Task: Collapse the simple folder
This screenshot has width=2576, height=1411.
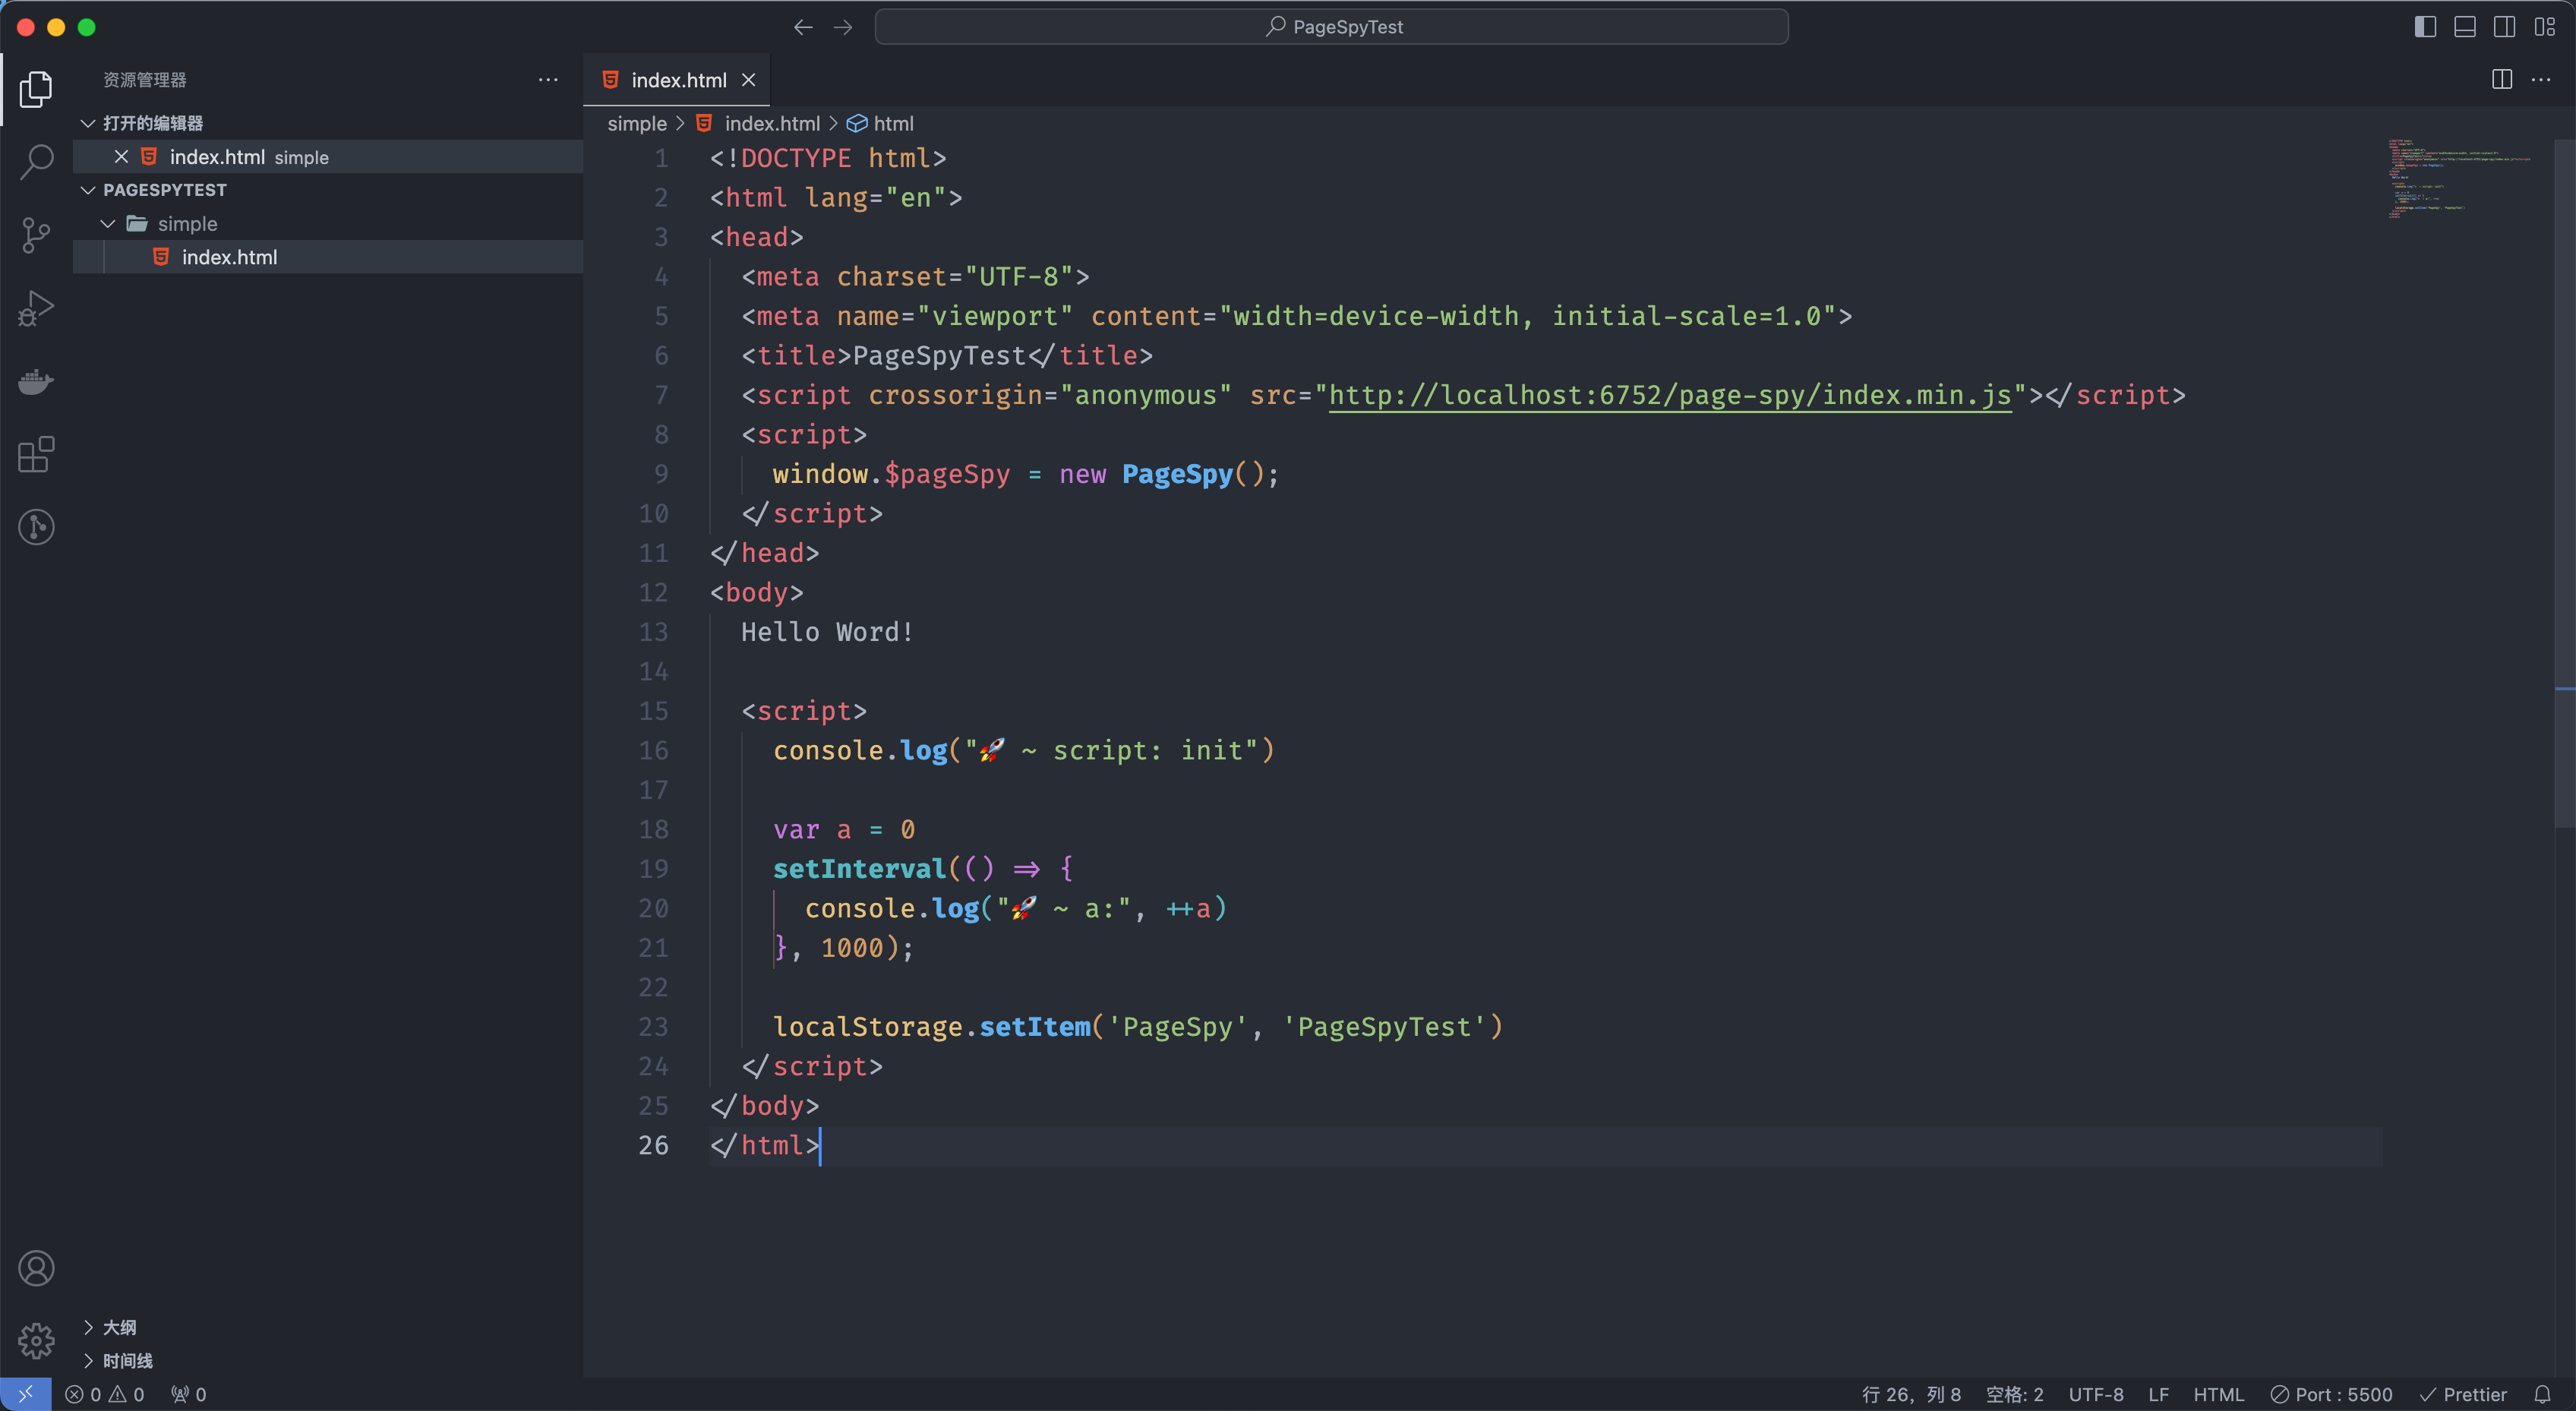Action: (x=108, y=224)
